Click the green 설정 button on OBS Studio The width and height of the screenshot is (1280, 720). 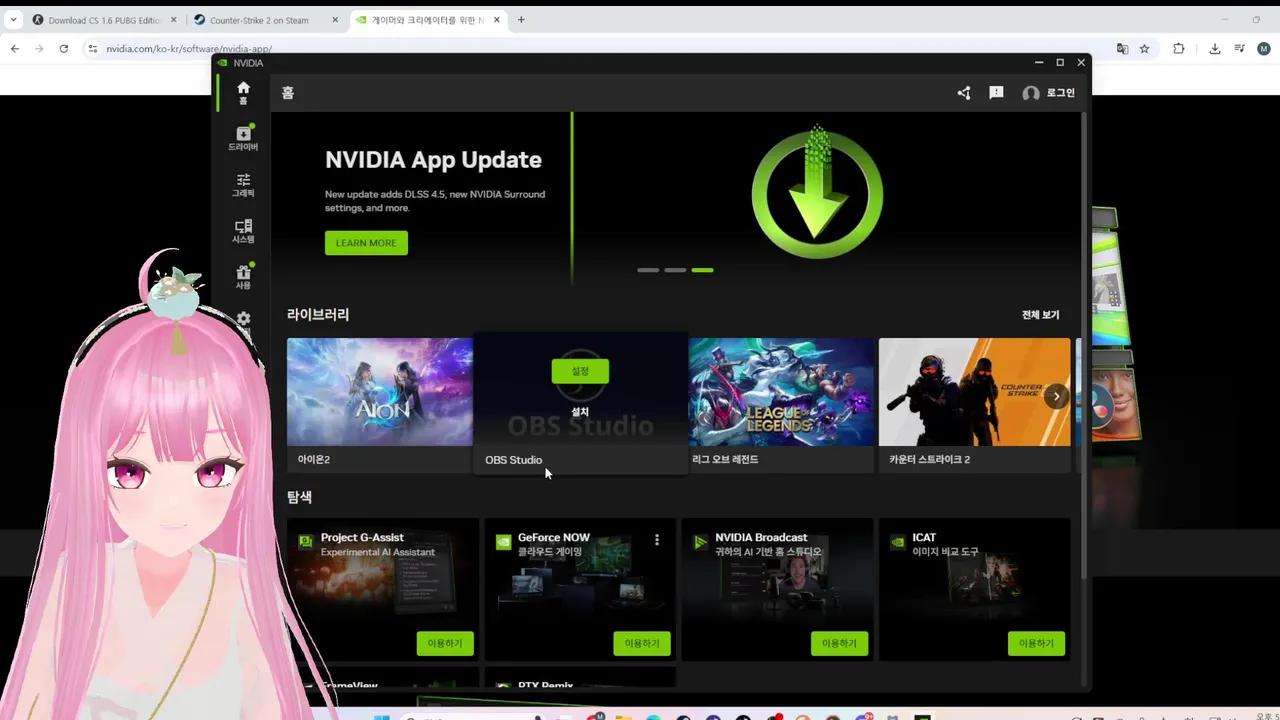coord(580,371)
